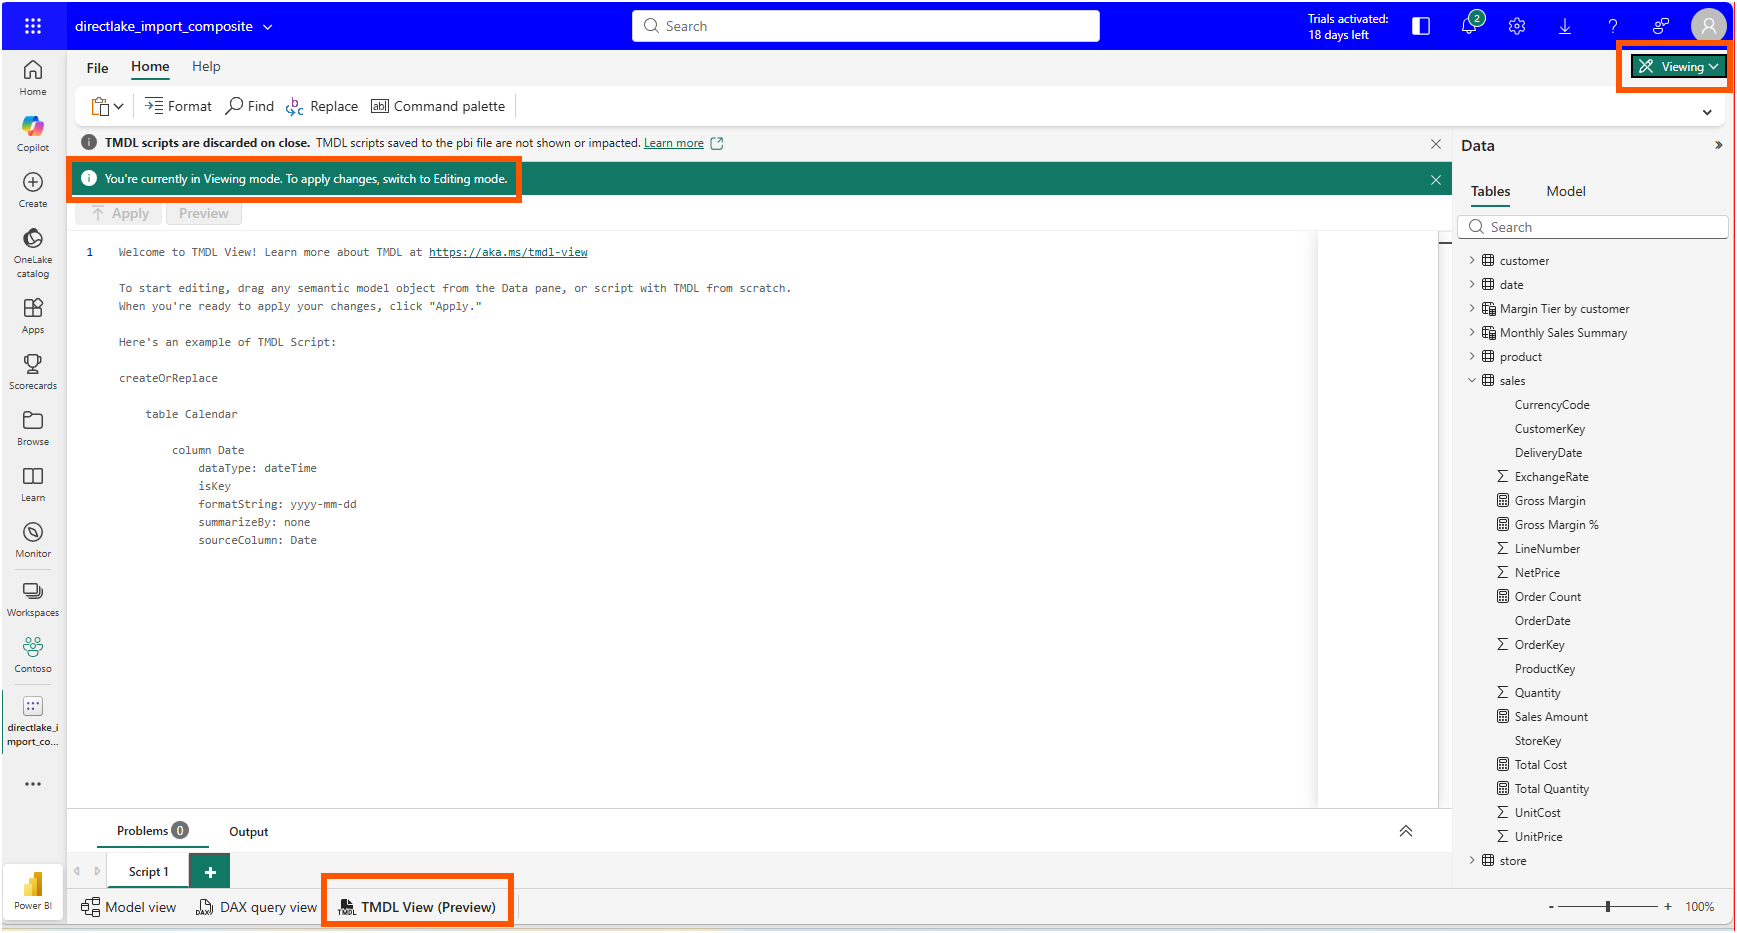Expand the store table
This screenshot has height=933, width=1737.
1472,860
